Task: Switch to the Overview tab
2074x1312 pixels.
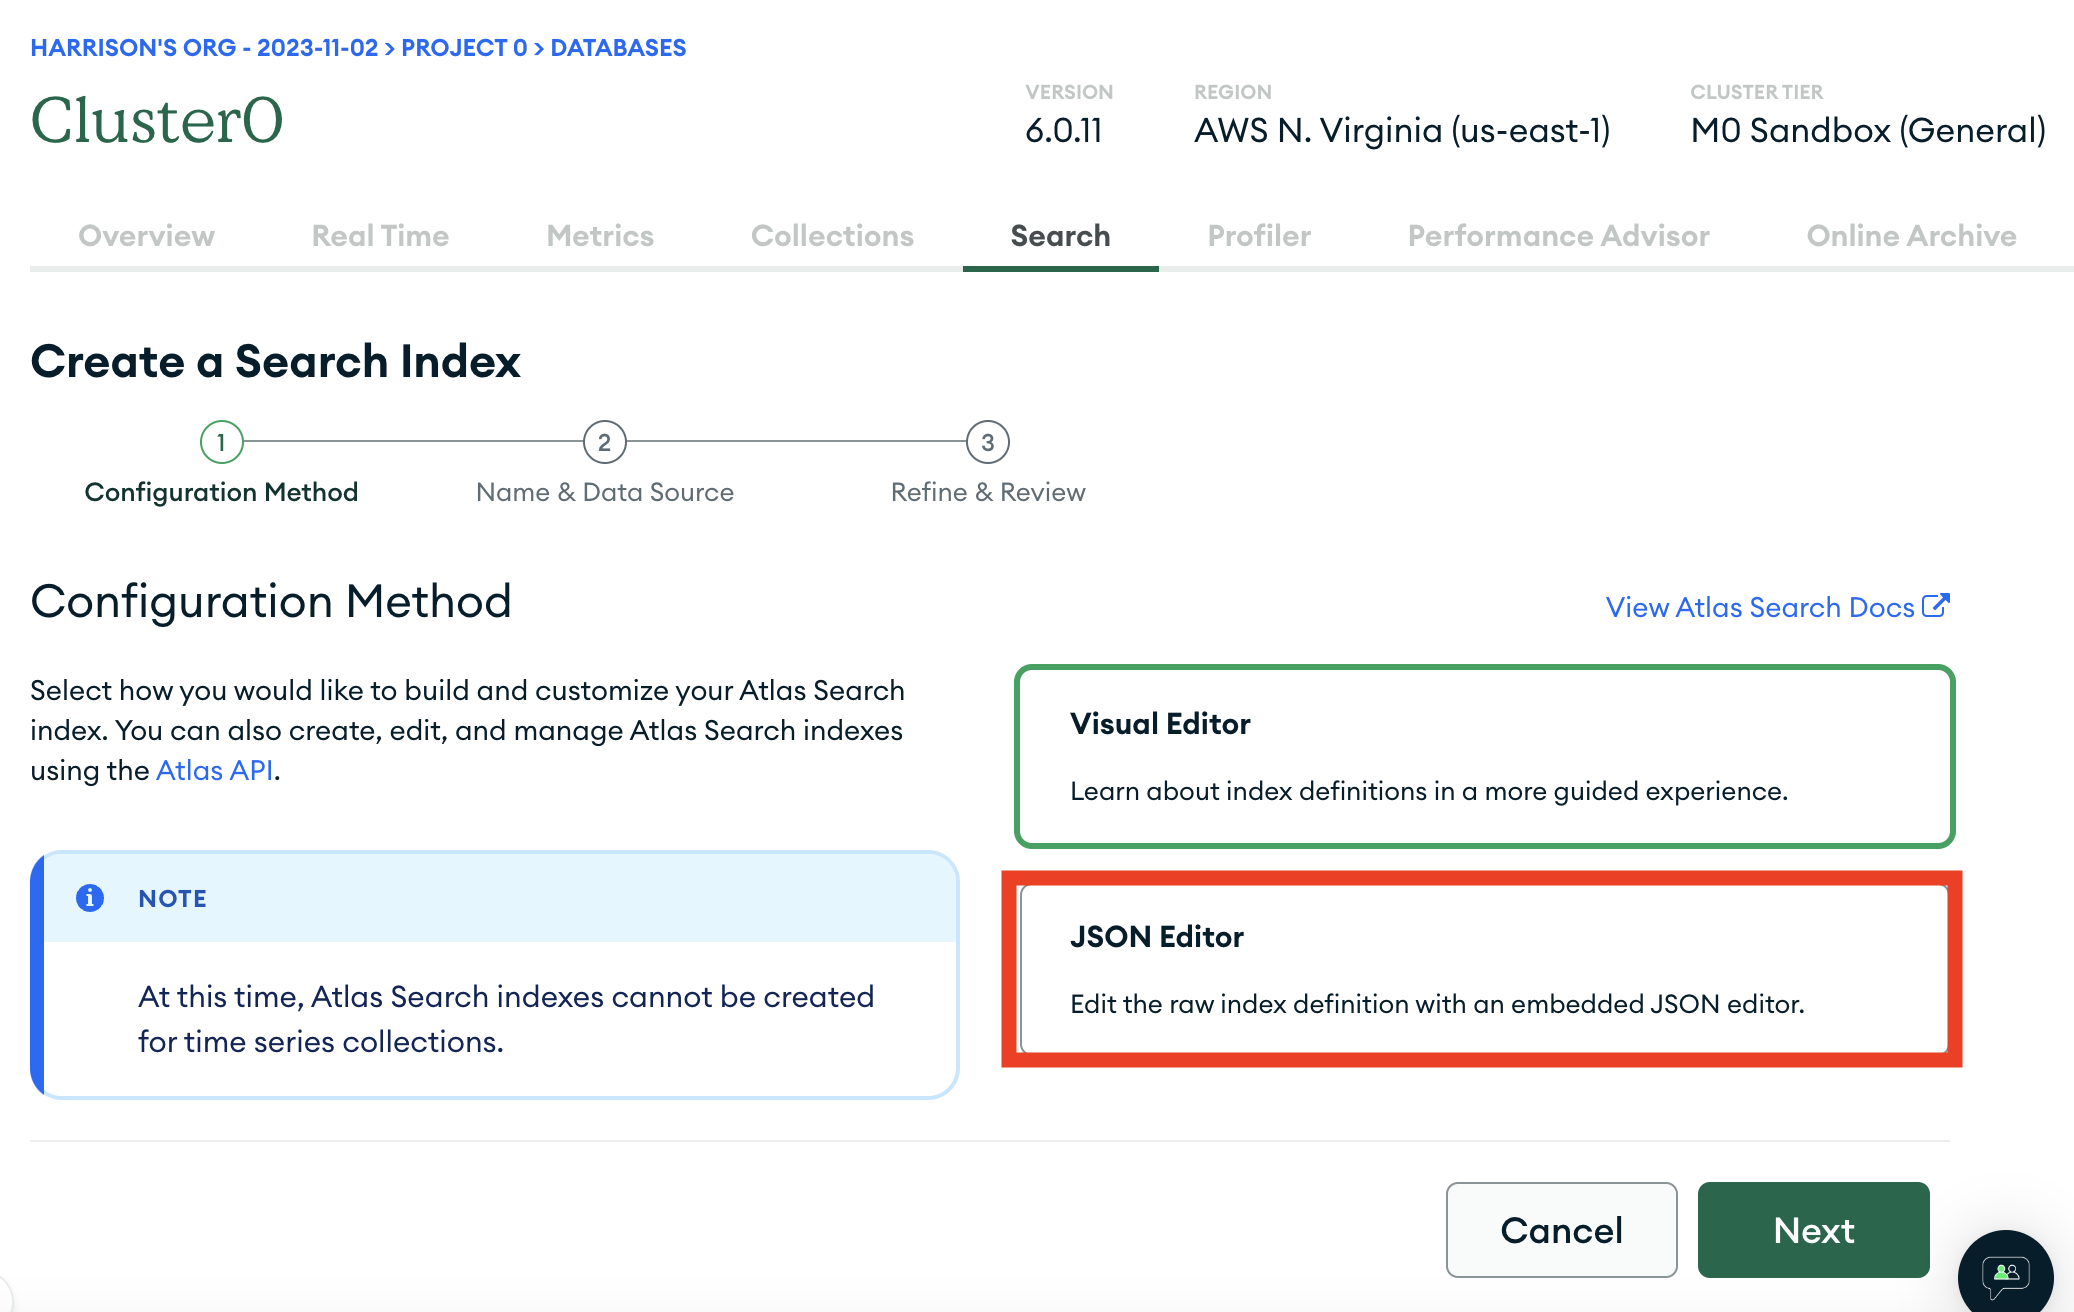Action: (146, 236)
